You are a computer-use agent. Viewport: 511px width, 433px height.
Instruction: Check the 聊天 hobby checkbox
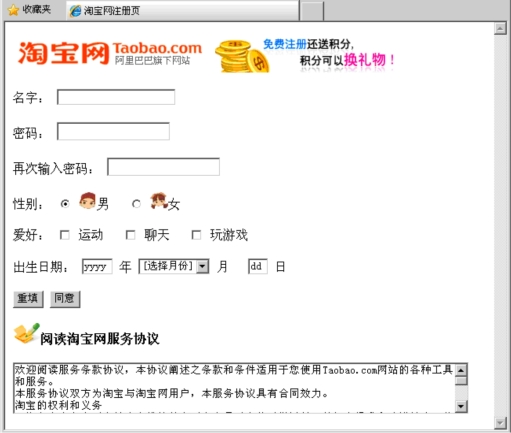tap(130, 235)
